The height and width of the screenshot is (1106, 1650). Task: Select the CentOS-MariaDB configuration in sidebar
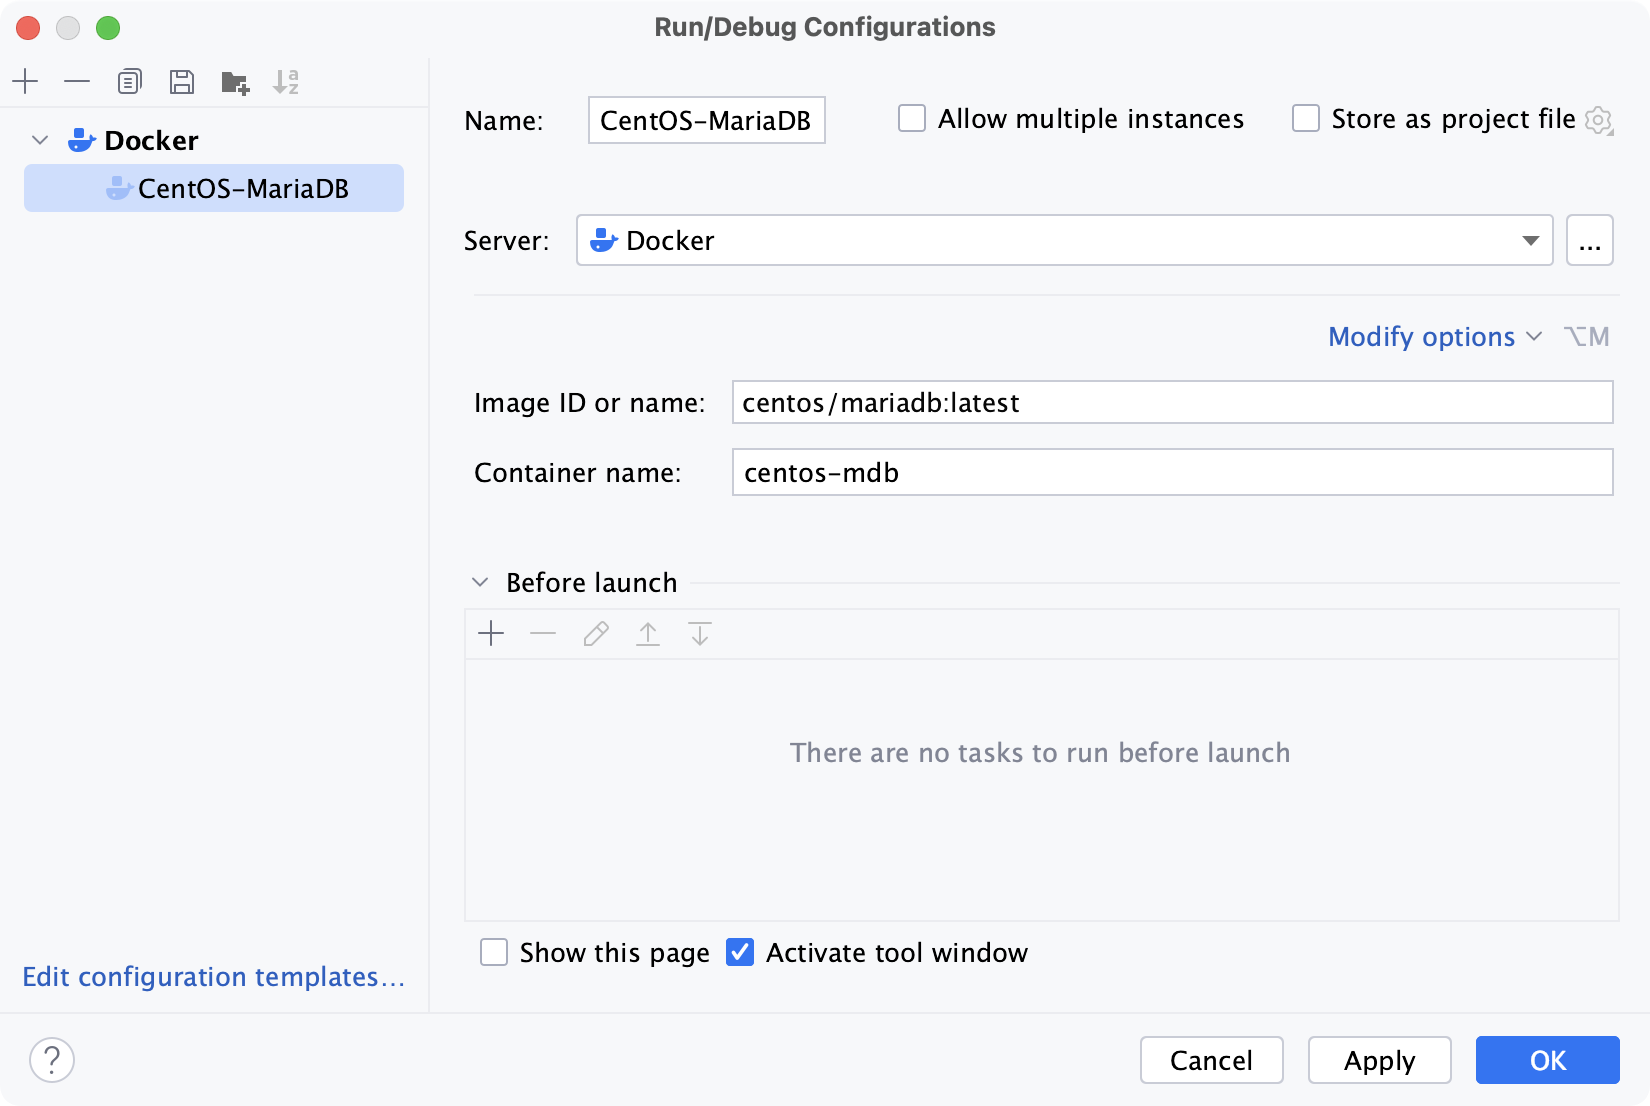pyautogui.click(x=245, y=188)
